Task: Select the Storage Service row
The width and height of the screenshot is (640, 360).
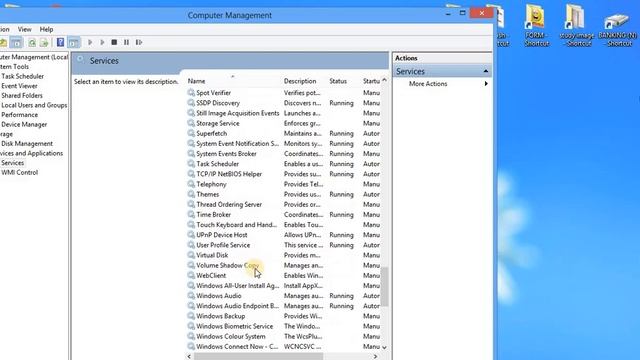Action: (x=284, y=123)
